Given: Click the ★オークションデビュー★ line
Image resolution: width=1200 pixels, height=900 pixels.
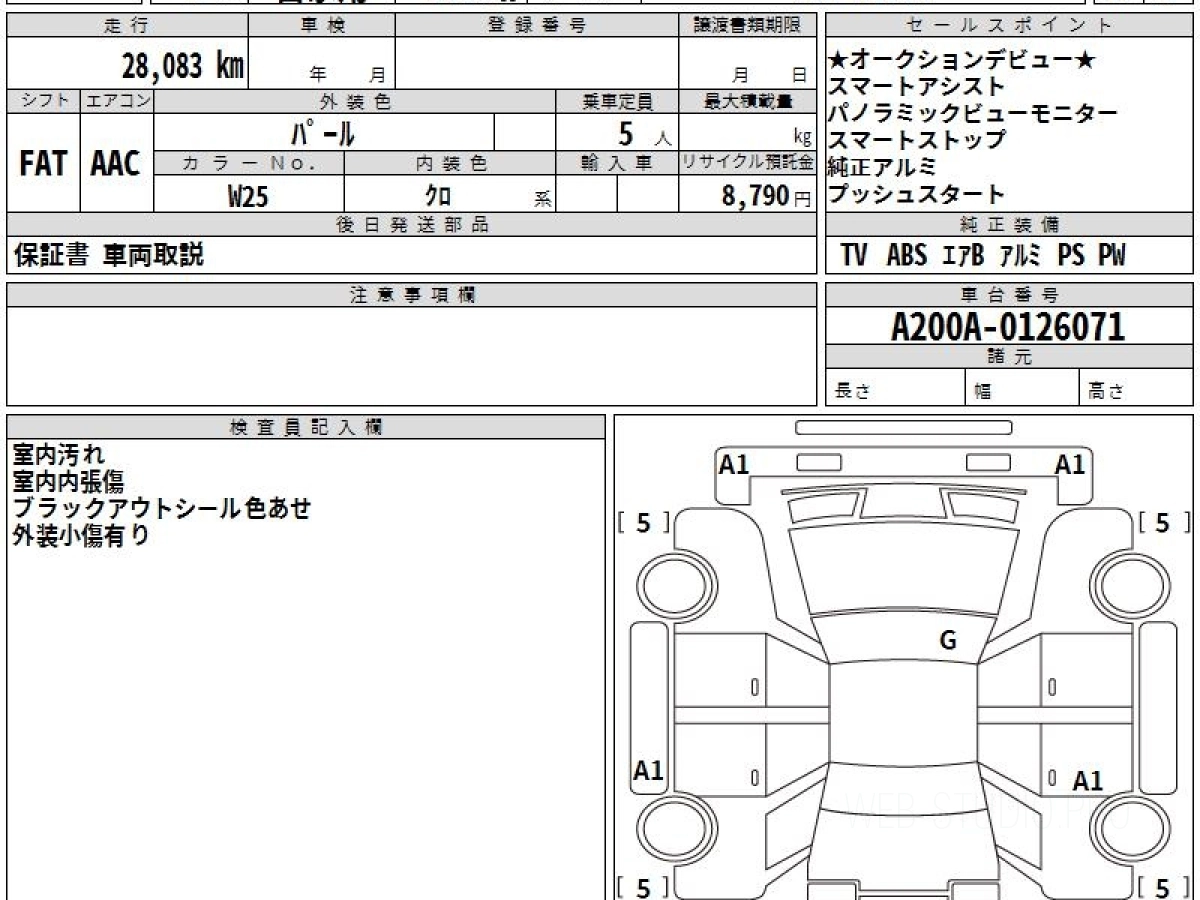Looking at the screenshot, I should pos(963,61).
